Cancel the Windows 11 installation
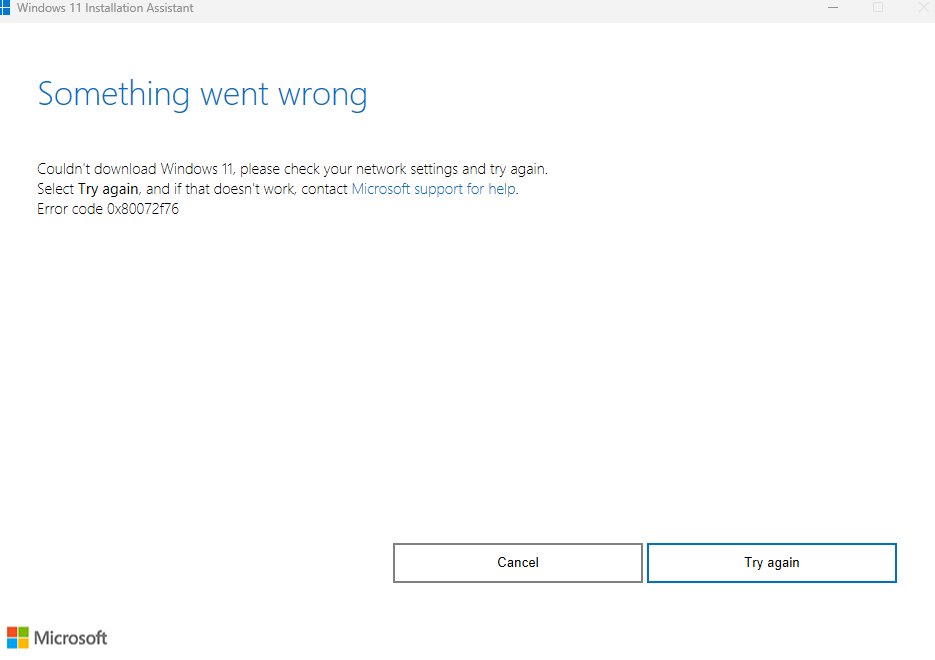Screen dimensions: 935x660 pyautogui.click(x=518, y=562)
